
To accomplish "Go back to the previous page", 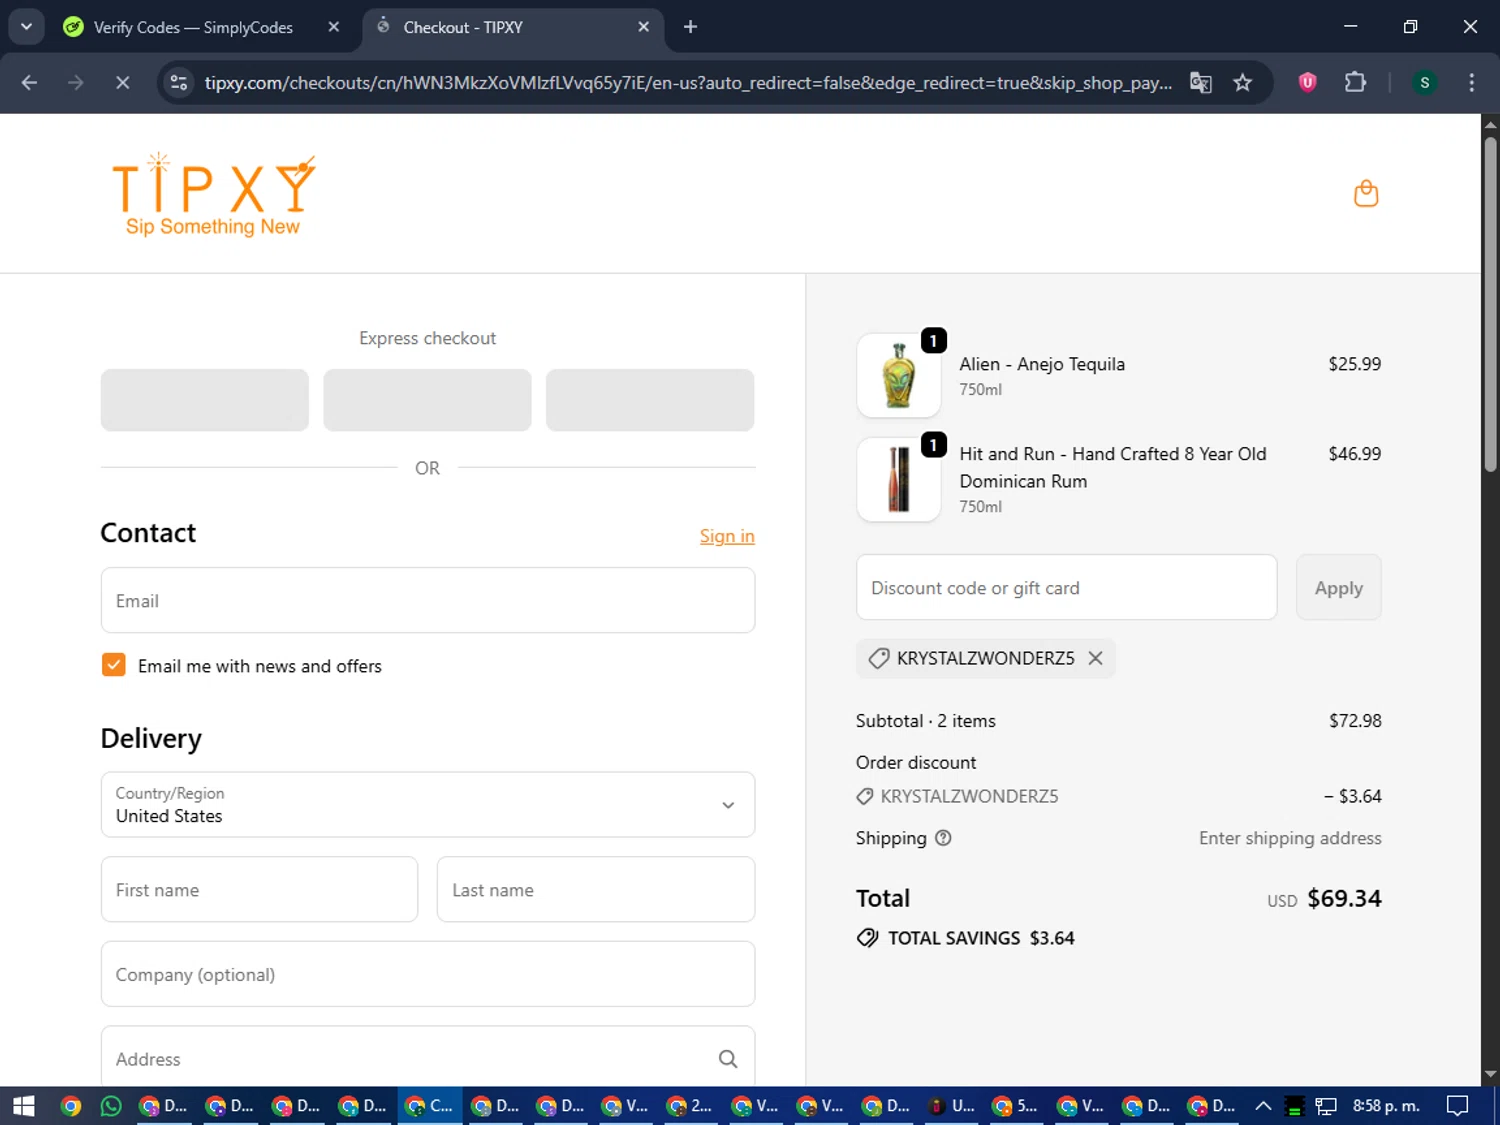I will [x=29, y=82].
